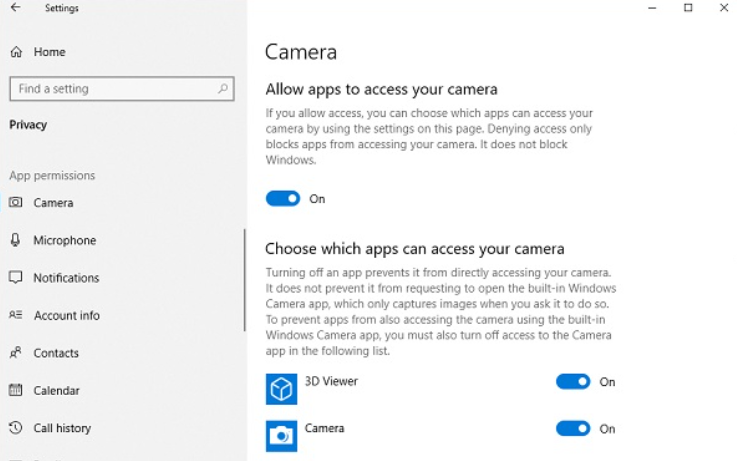Click the Camera icon in sidebar
This screenshot has height=461, width=737.
[16, 203]
